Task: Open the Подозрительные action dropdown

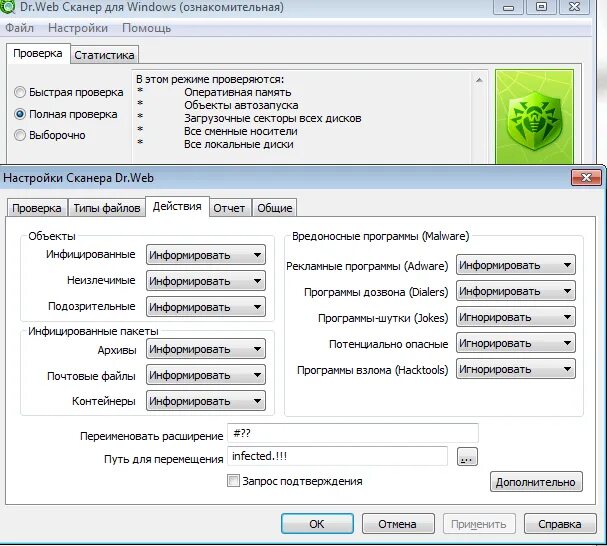Action: click(x=206, y=307)
